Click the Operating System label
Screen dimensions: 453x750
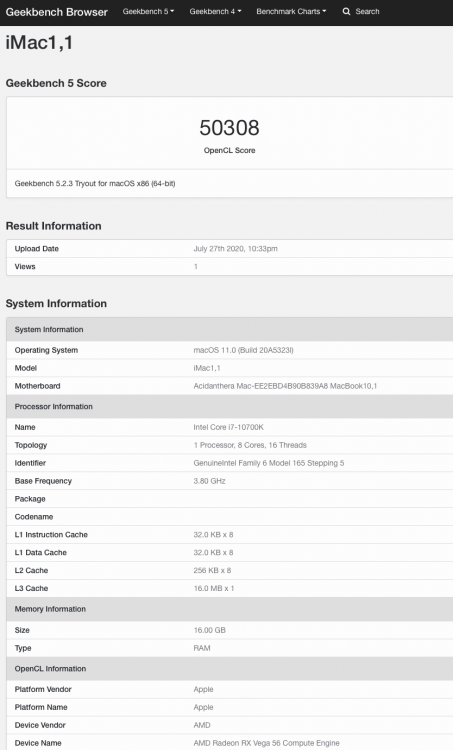(46, 350)
